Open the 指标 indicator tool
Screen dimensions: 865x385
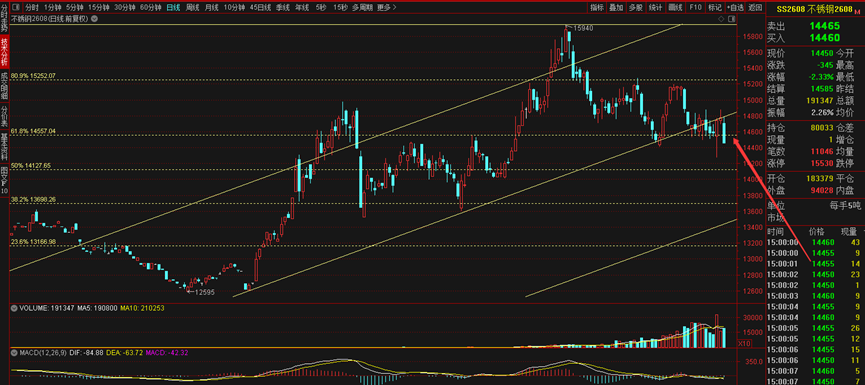tap(597, 7)
